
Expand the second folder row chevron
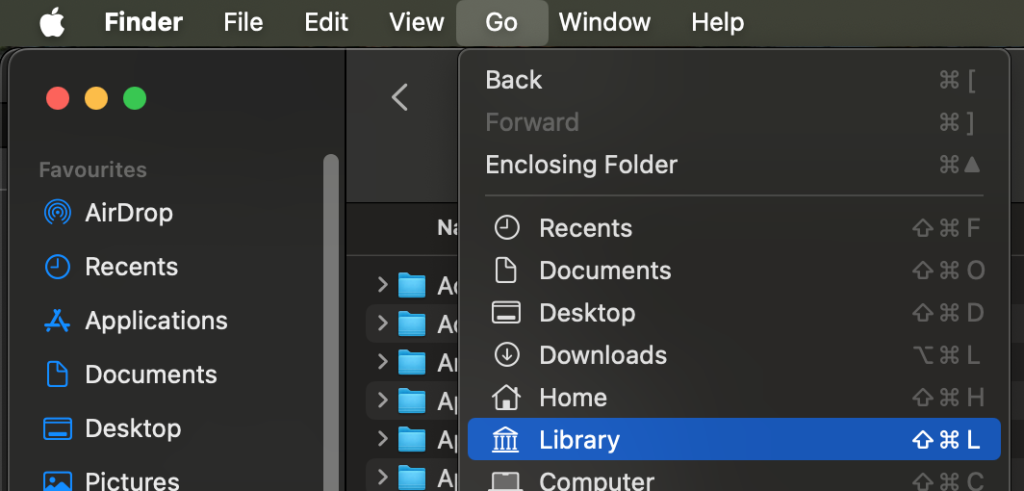tap(383, 323)
